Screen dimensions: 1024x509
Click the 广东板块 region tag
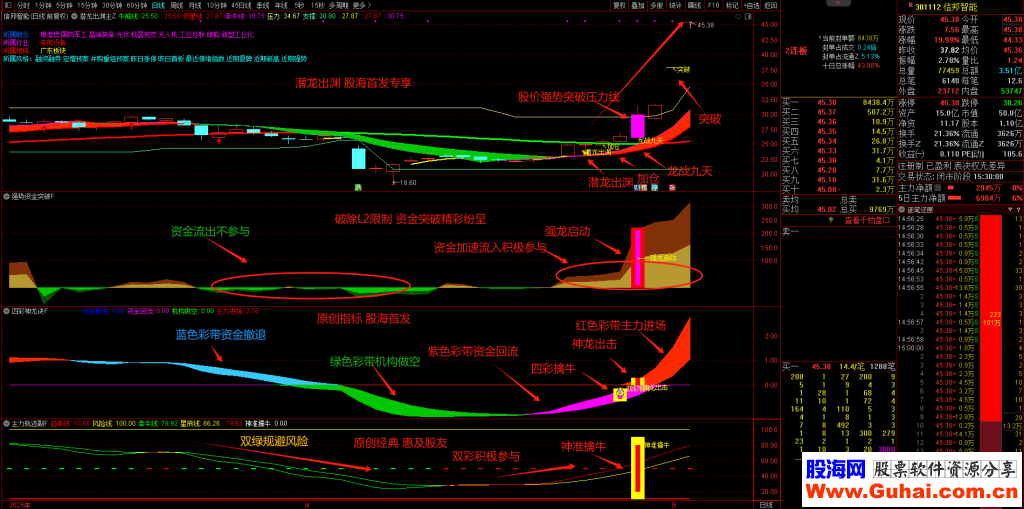[x=52, y=49]
